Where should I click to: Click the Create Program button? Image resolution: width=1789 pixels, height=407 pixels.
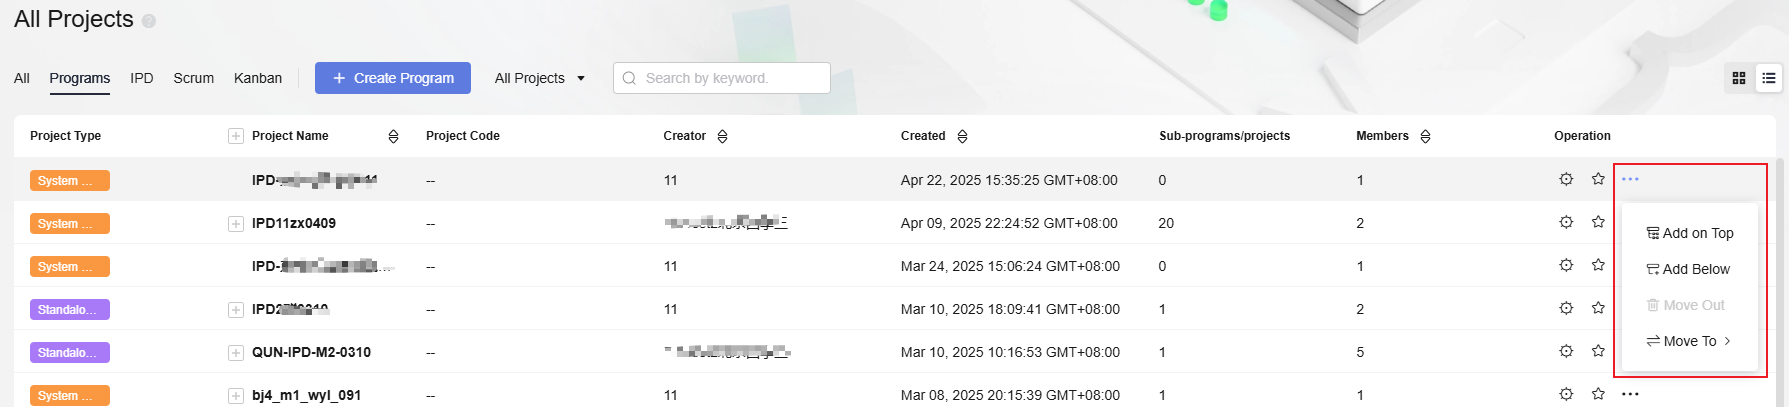[393, 78]
